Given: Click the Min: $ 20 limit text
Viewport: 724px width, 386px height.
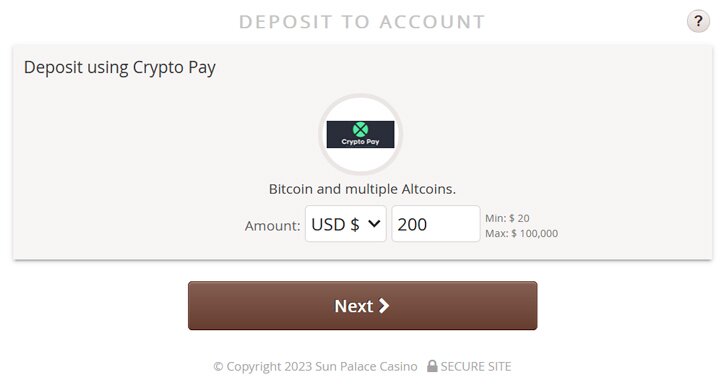Looking at the screenshot, I should click(507, 218).
